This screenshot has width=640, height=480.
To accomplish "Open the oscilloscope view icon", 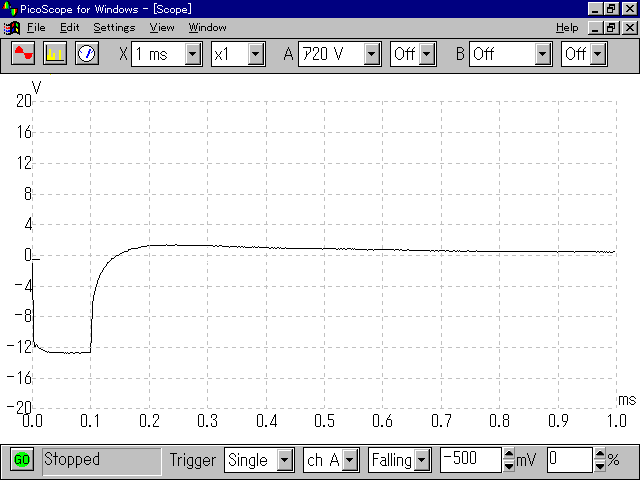I will pos(23,53).
